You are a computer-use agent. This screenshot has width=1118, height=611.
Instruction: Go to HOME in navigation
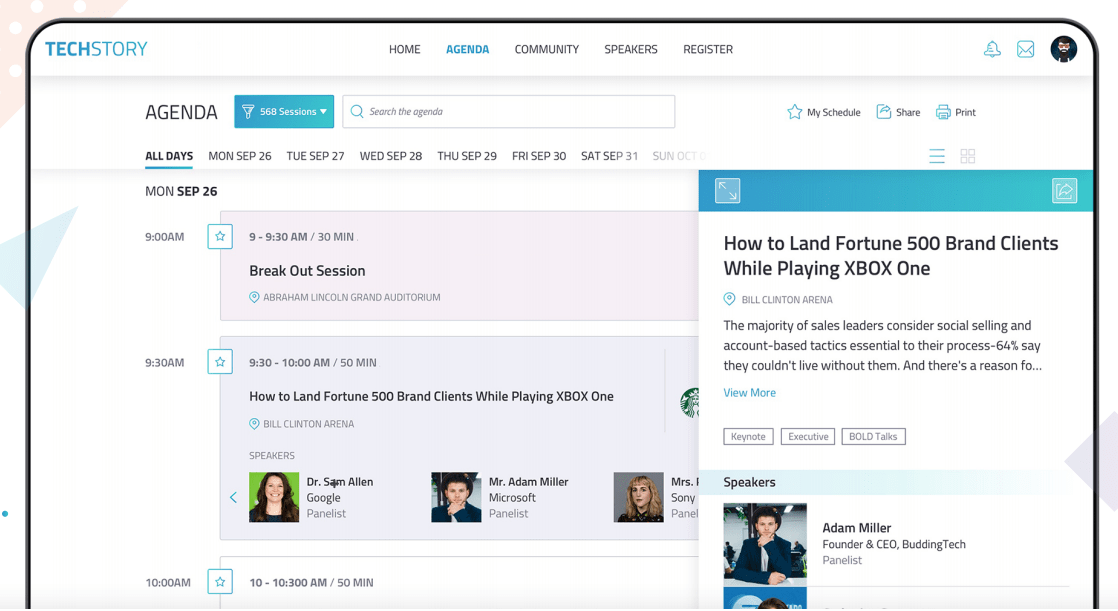[x=404, y=49]
